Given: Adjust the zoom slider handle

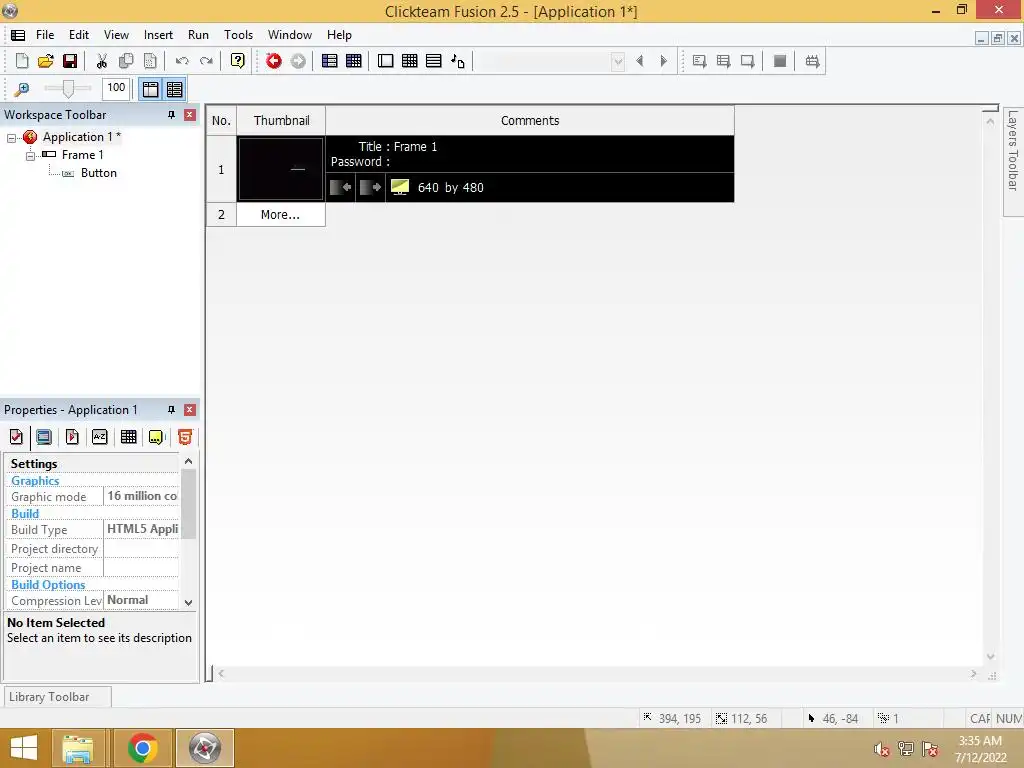Looking at the screenshot, I should tap(68, 88).
